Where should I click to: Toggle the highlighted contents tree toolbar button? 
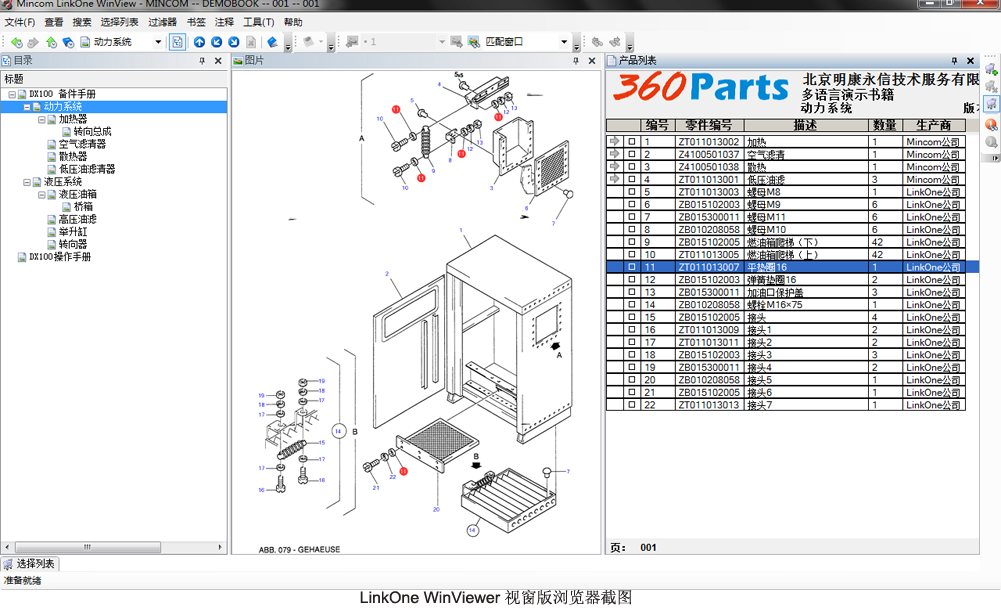[177, 42]
